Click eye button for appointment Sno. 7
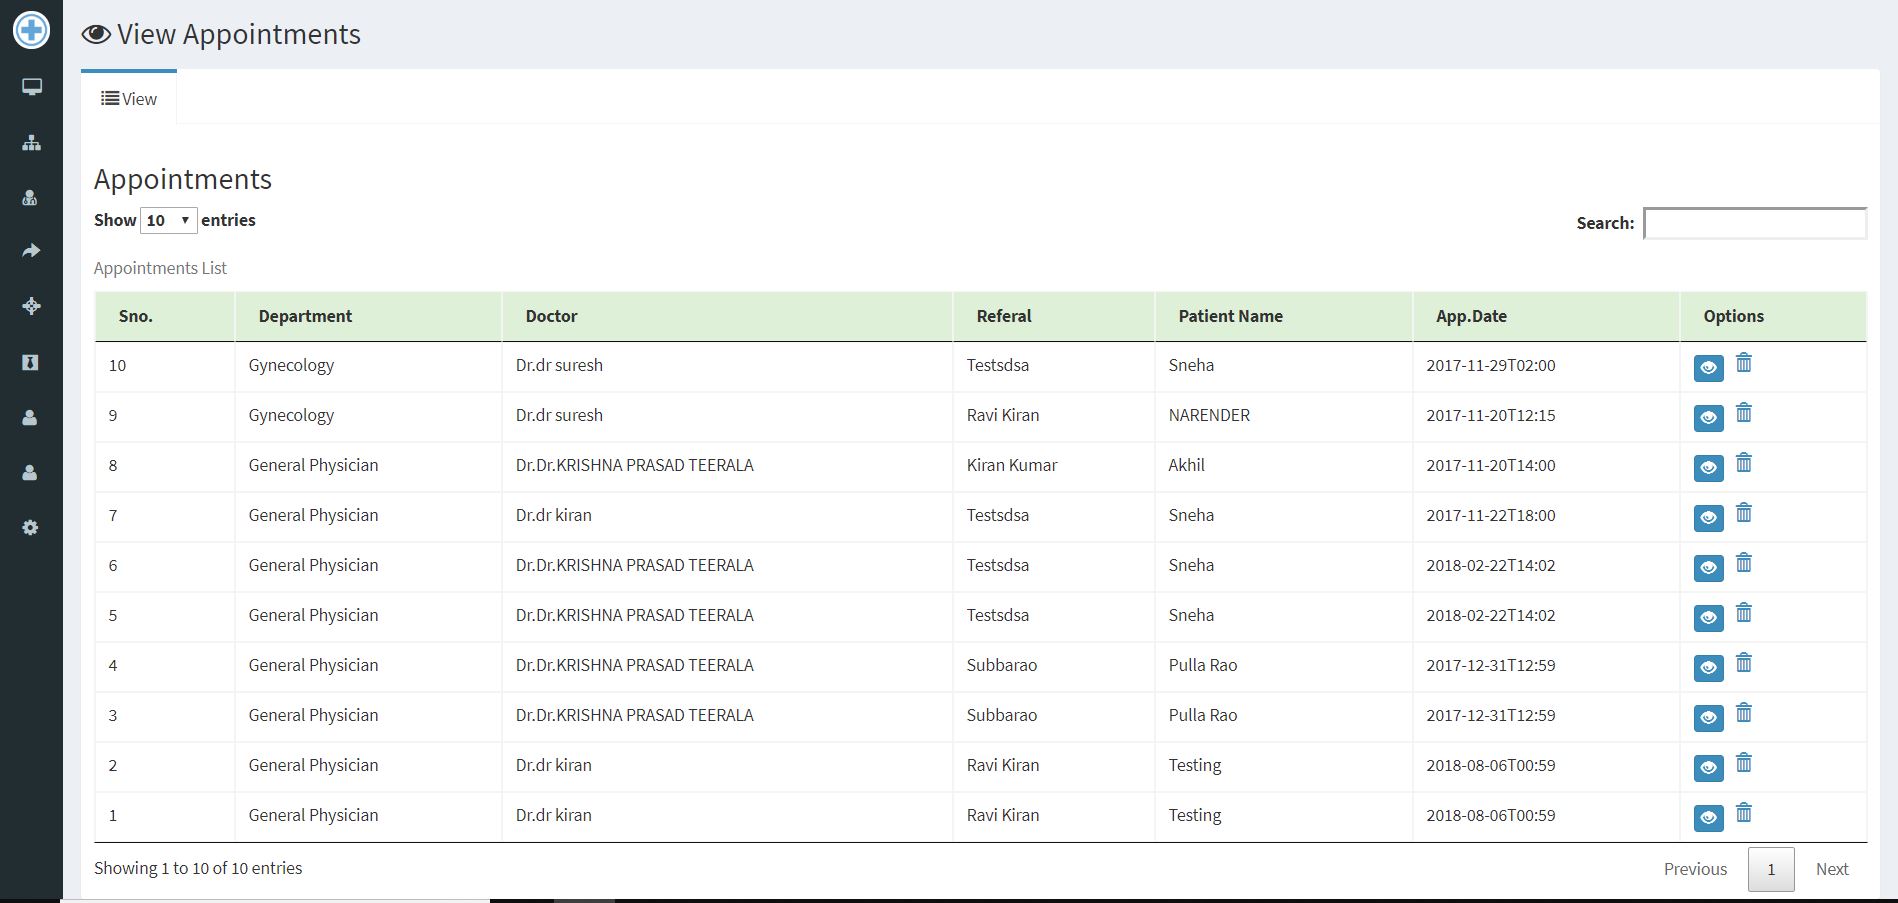The width and height of the screenshot is (1898, 903). pos(1708,518)
